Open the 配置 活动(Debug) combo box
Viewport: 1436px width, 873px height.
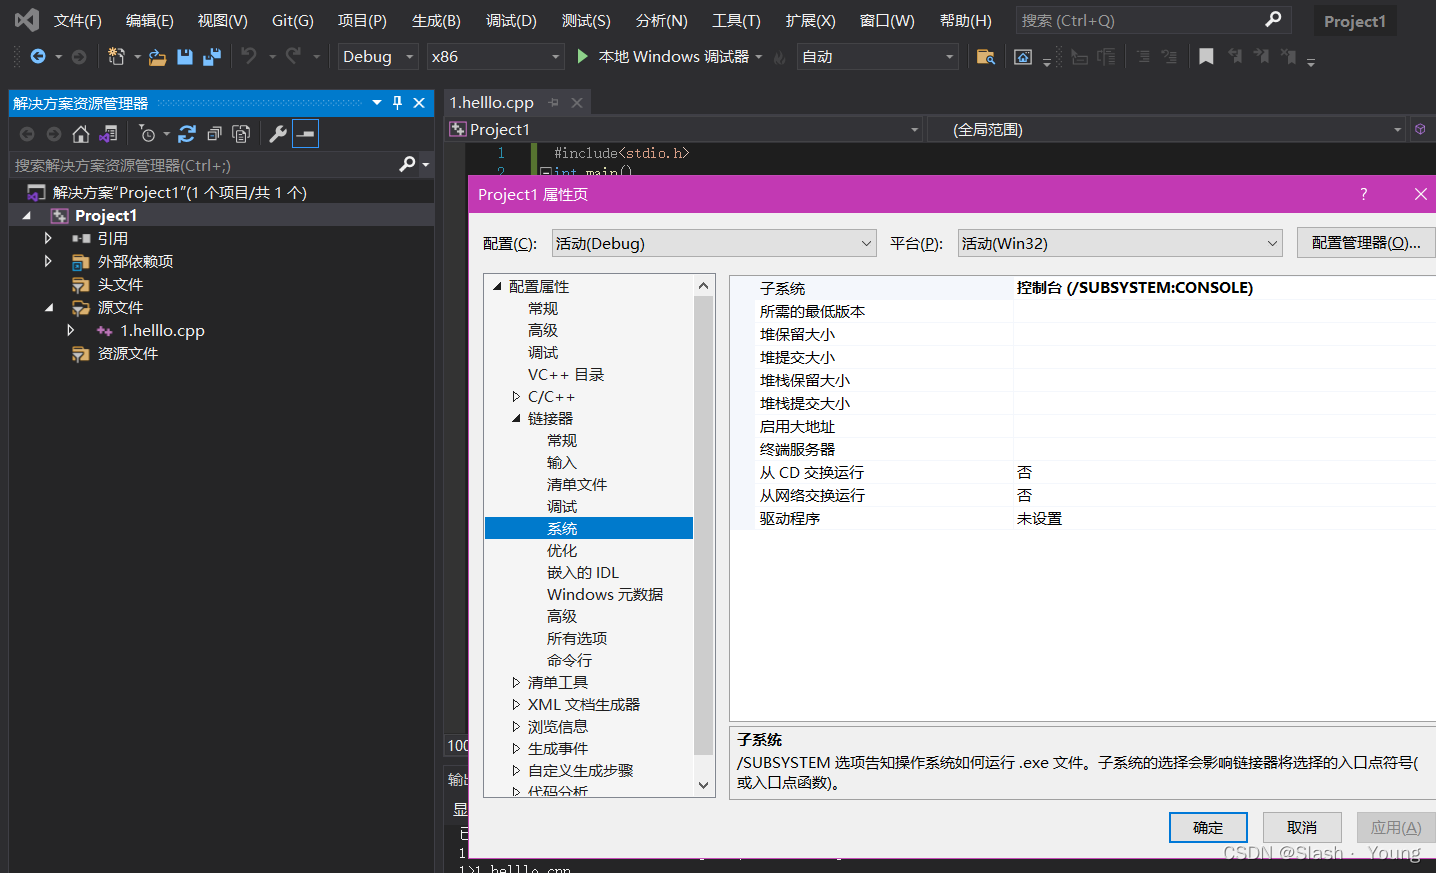[714, 243]
